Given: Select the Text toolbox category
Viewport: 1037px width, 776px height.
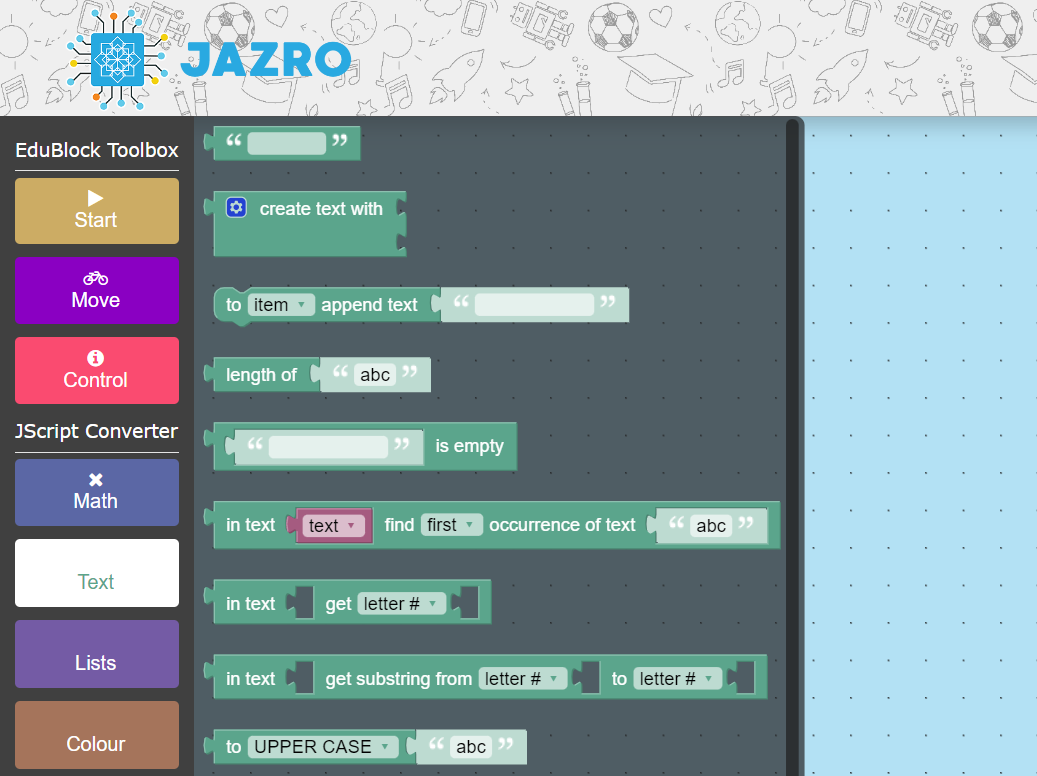Looking at the screenshot, I should click(97, 573).
